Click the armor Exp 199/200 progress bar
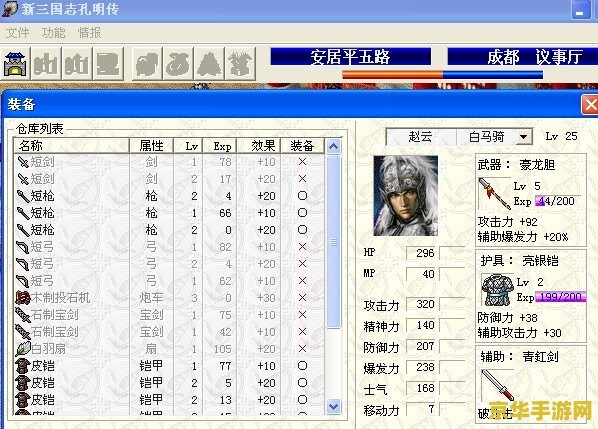The height and width of the screenshot is (429, 598). (561, 297)
